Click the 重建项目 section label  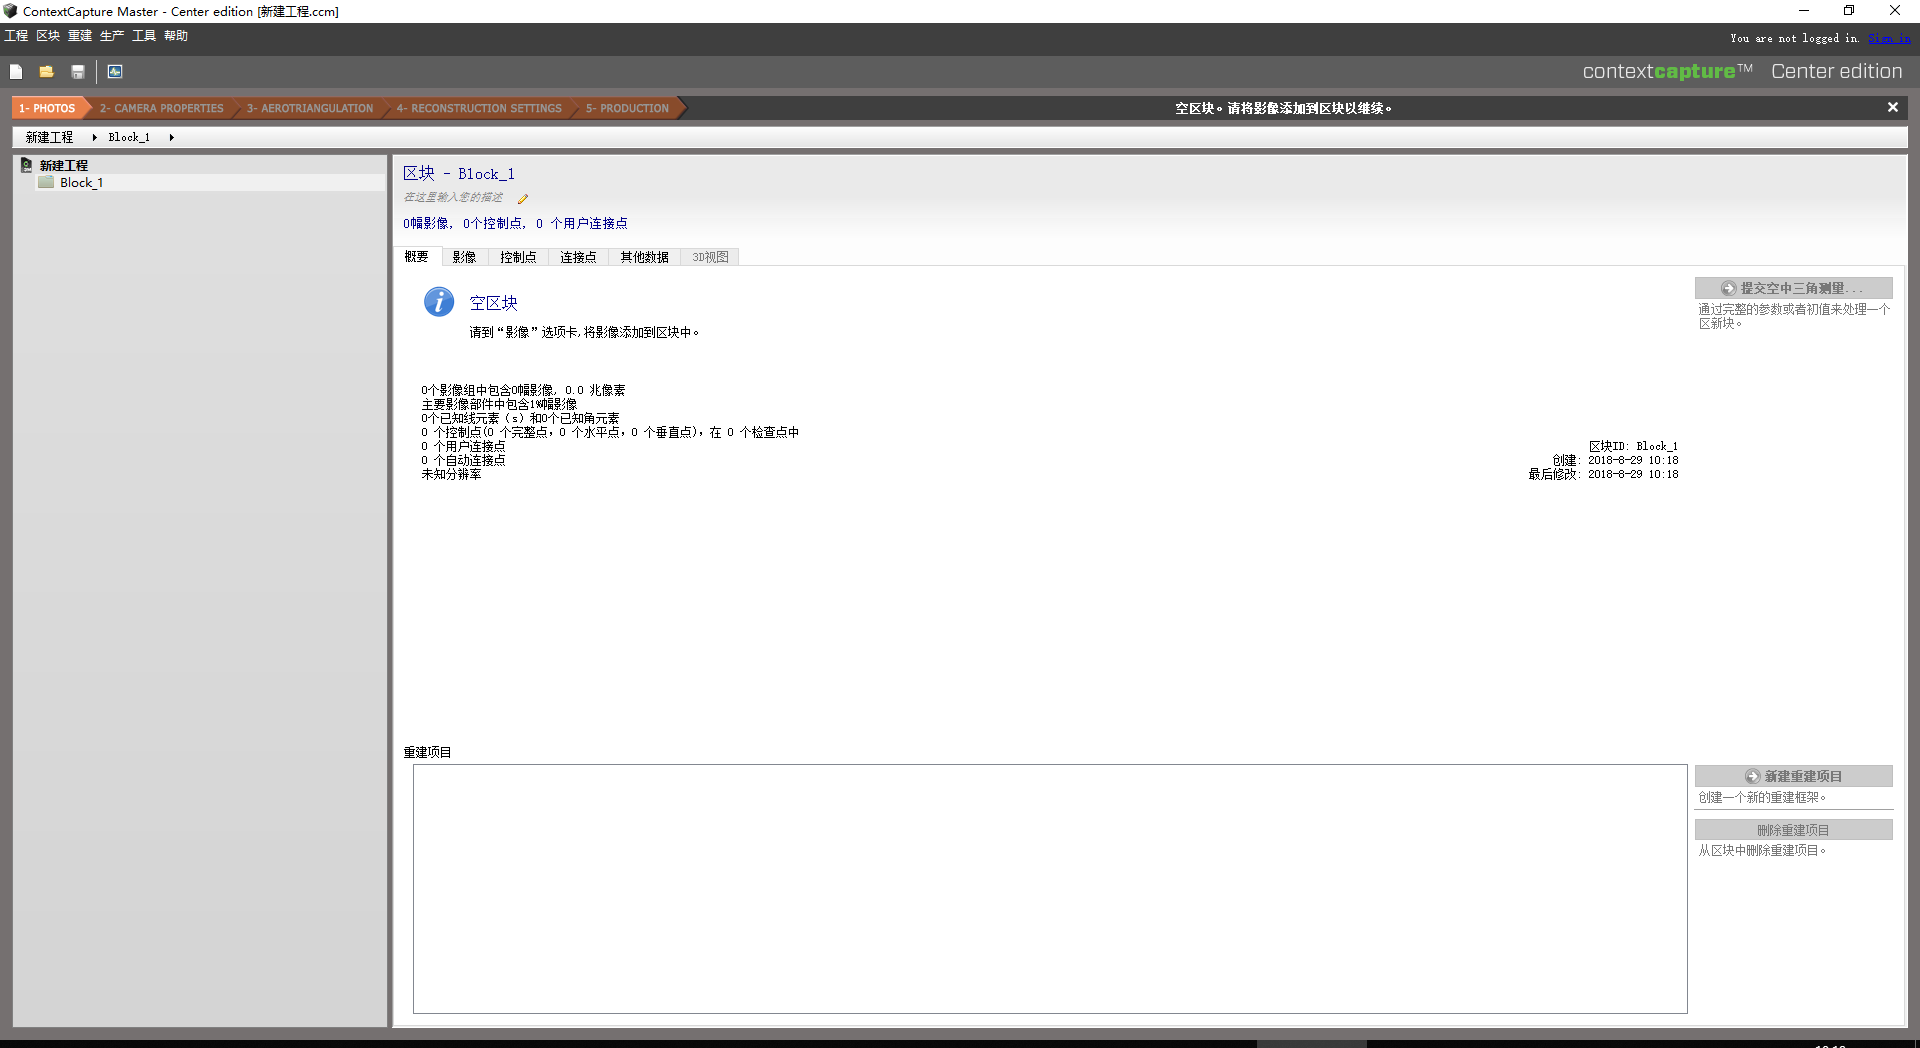point(428,752)
